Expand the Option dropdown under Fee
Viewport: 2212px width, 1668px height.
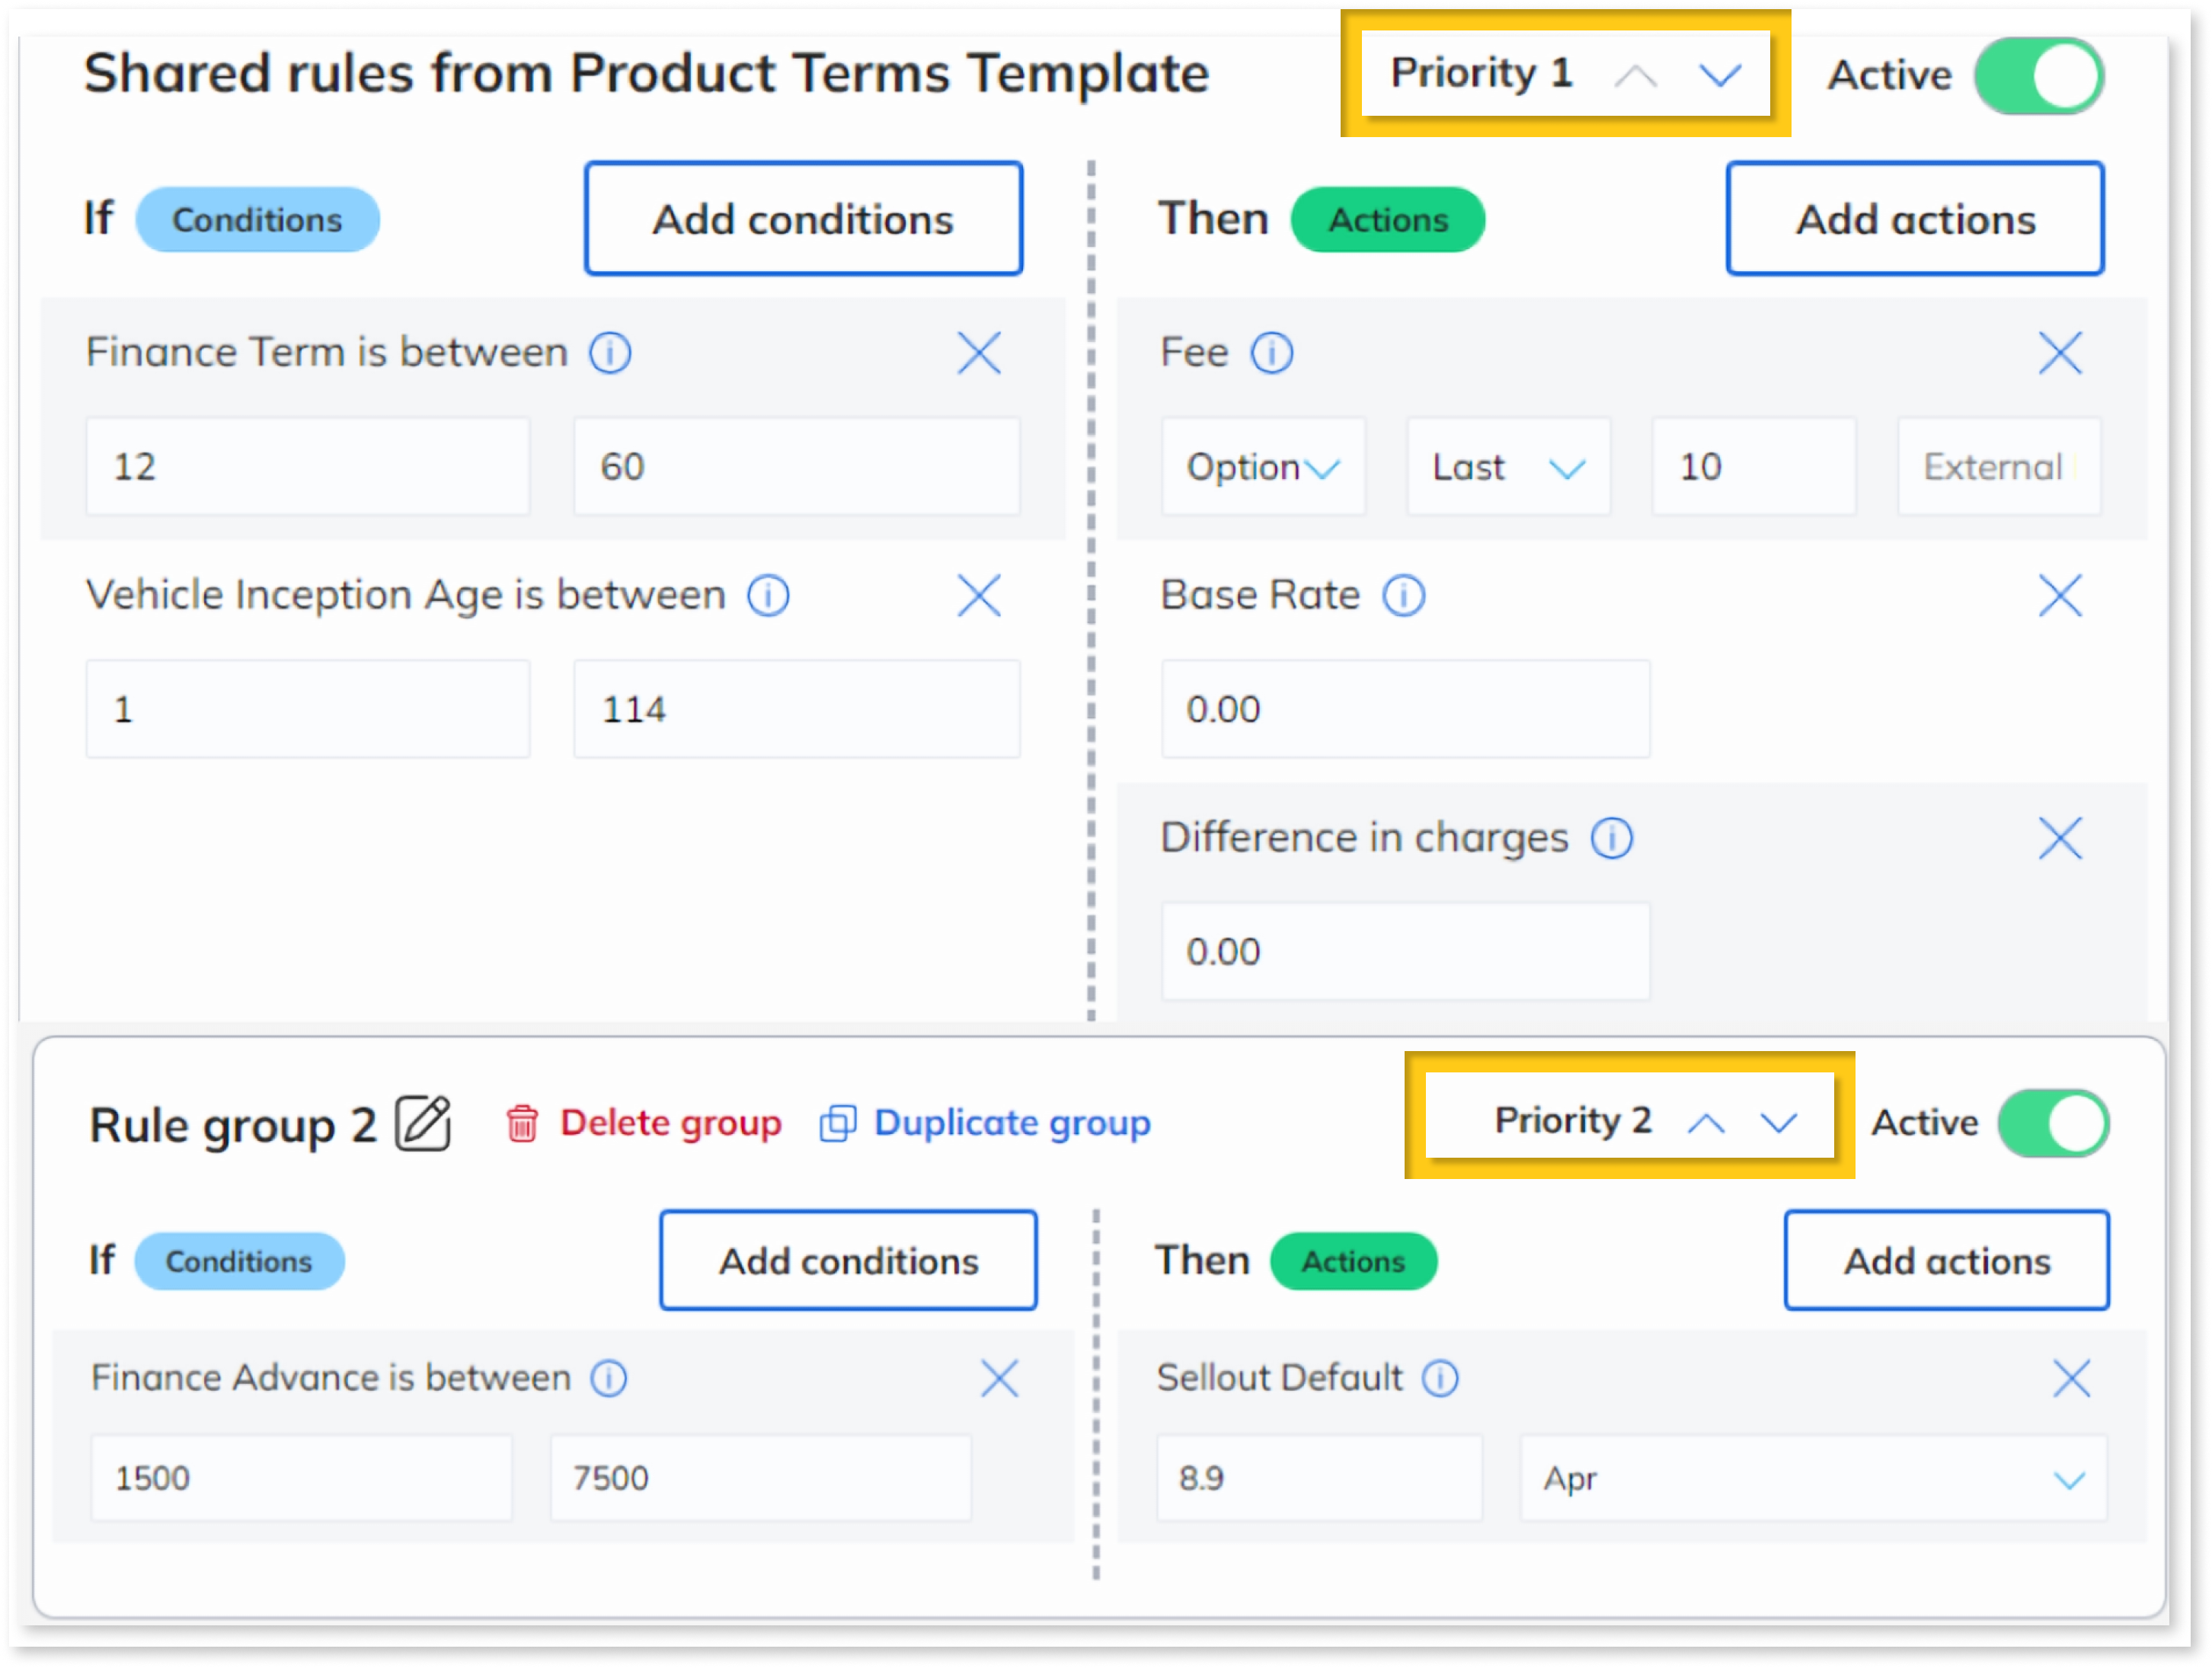click(x=1263, y=467)
